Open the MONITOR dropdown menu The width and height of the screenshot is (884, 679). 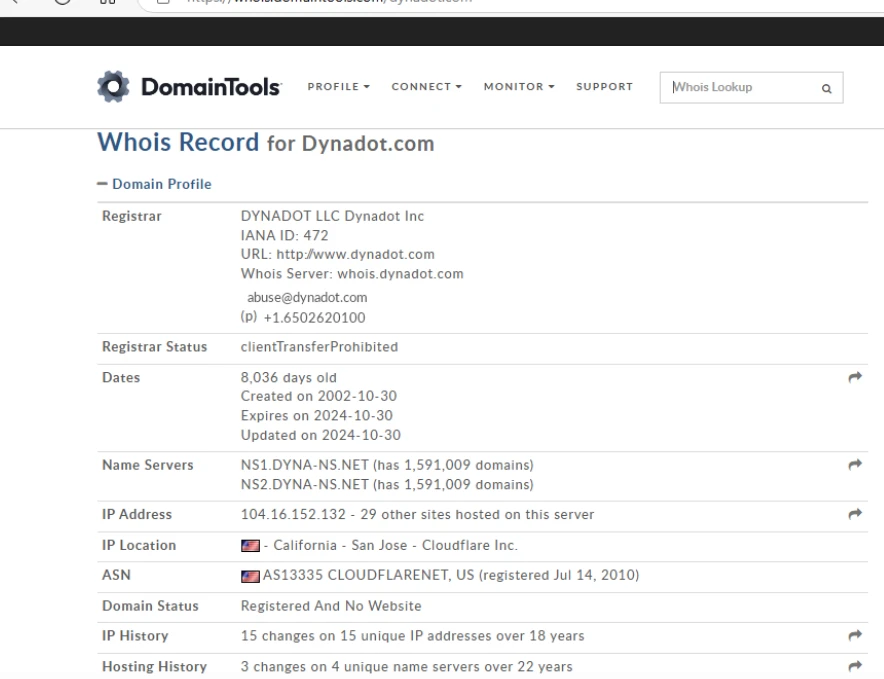[x=520, y=87]
